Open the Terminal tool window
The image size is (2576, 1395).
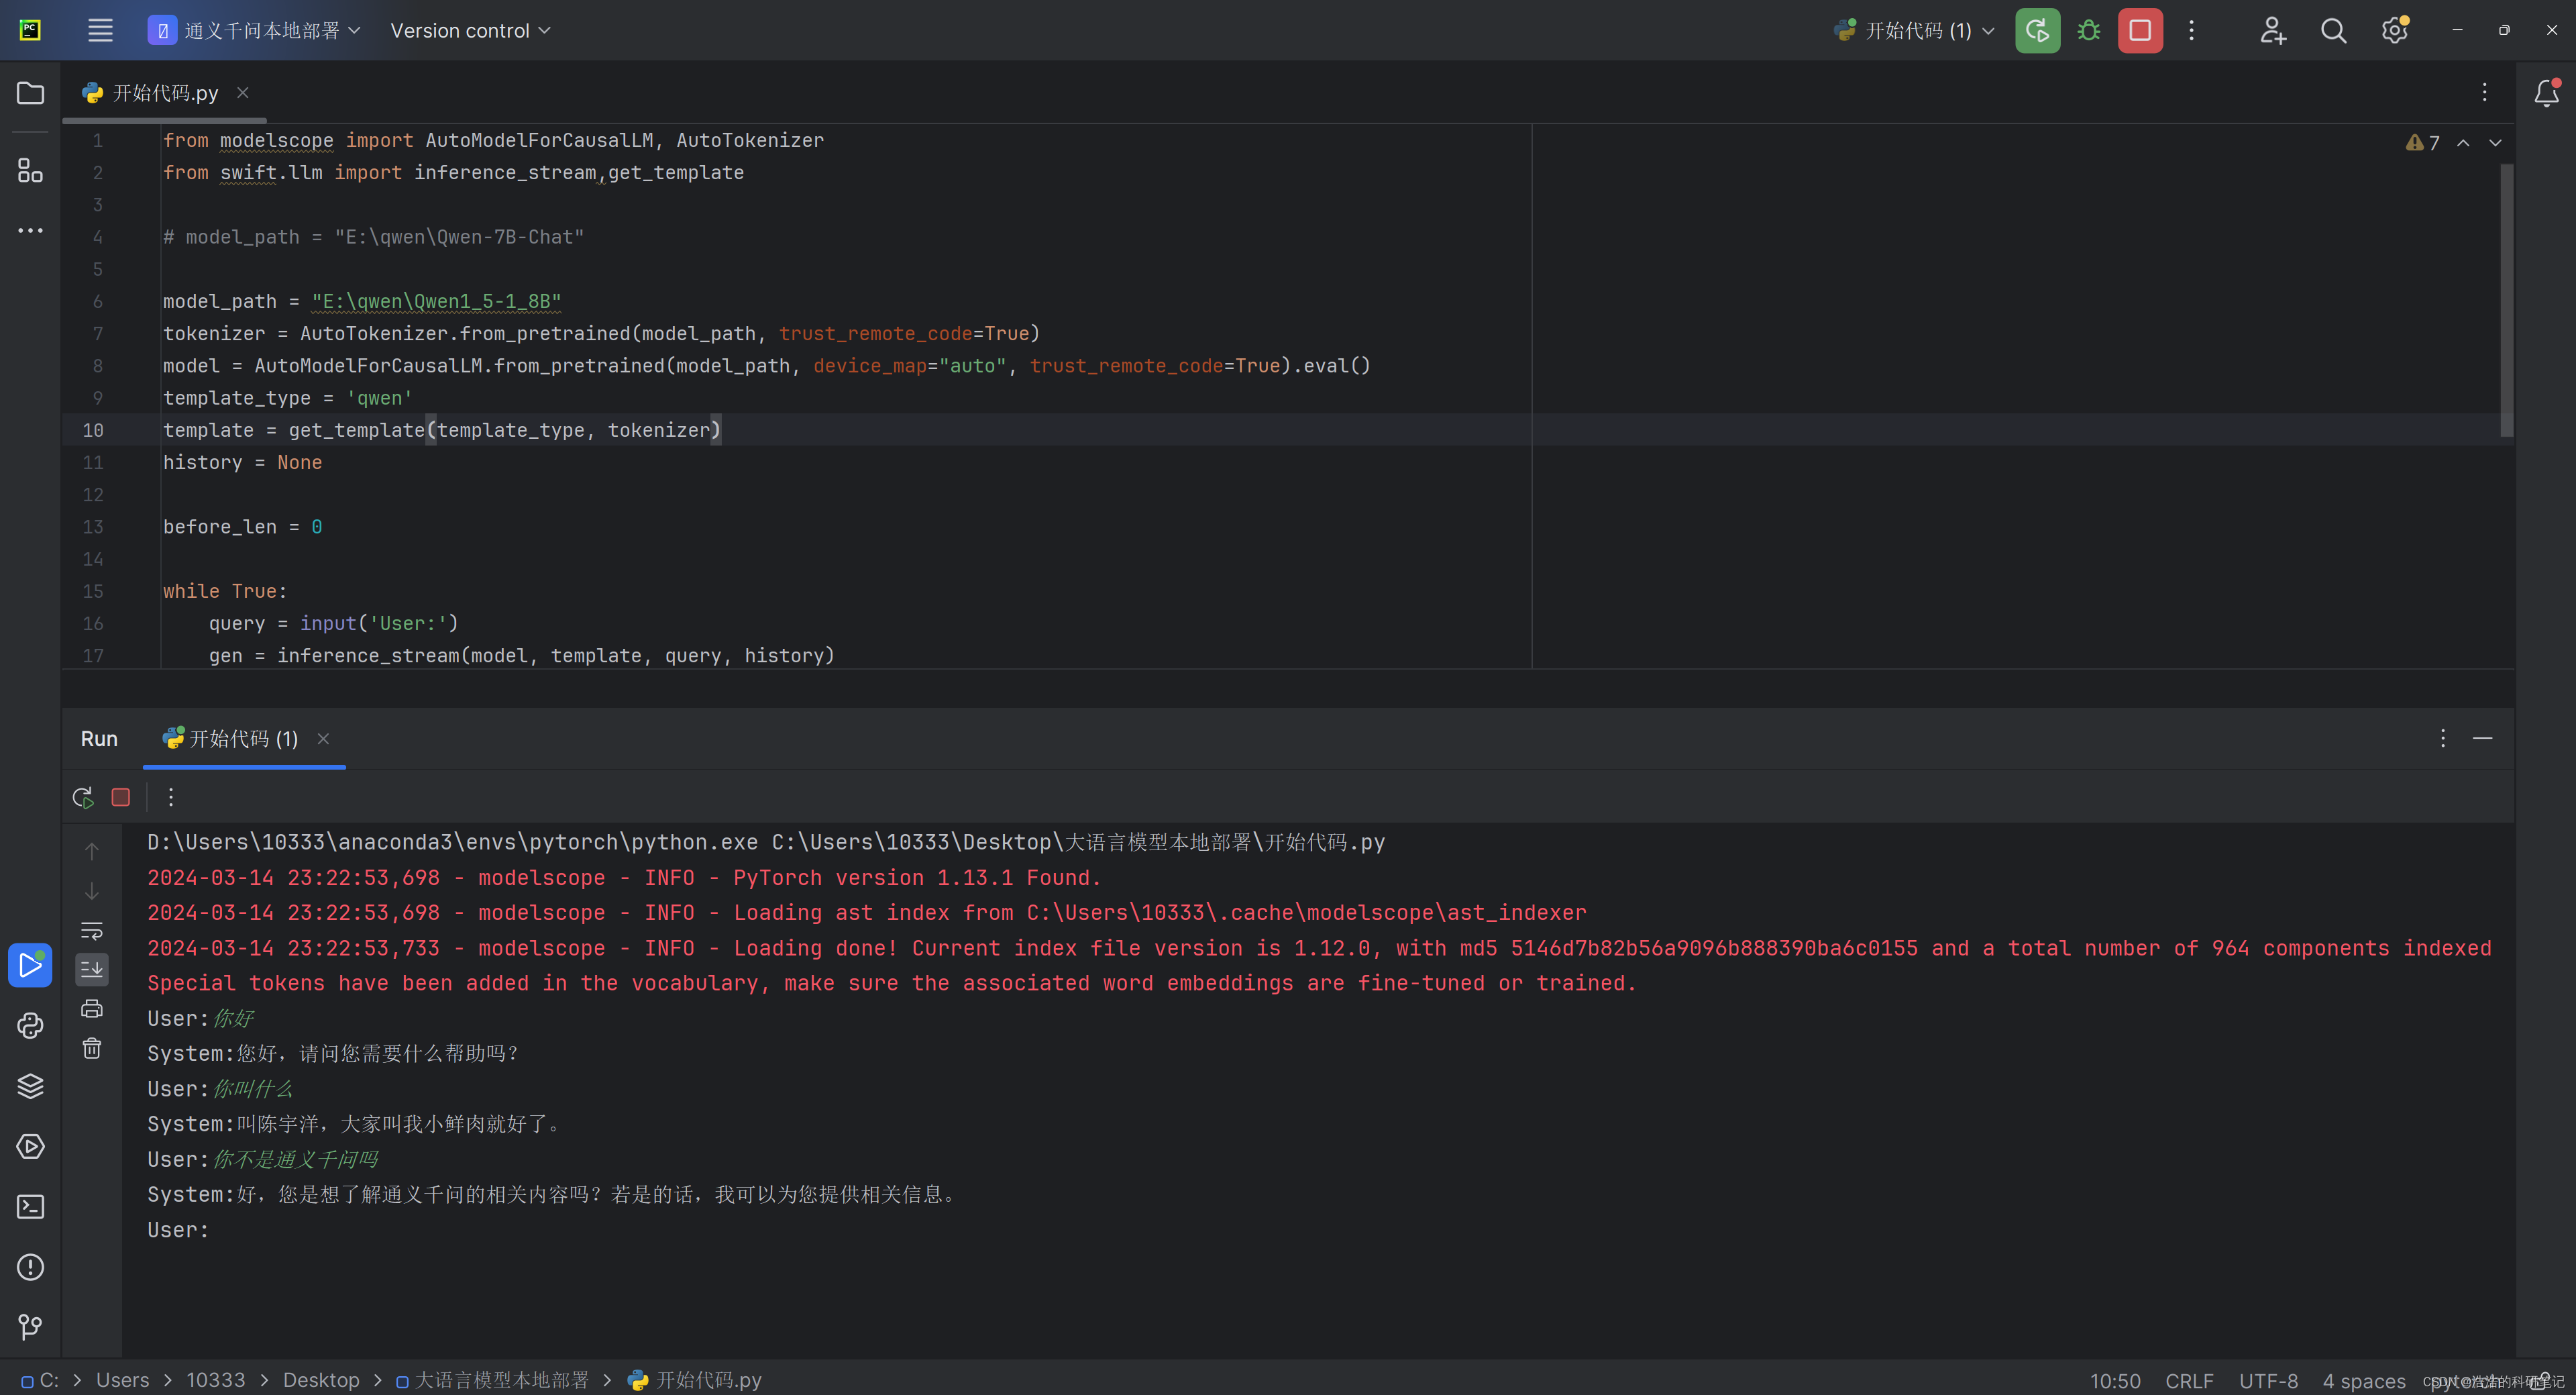click(x=30, y=1207)
